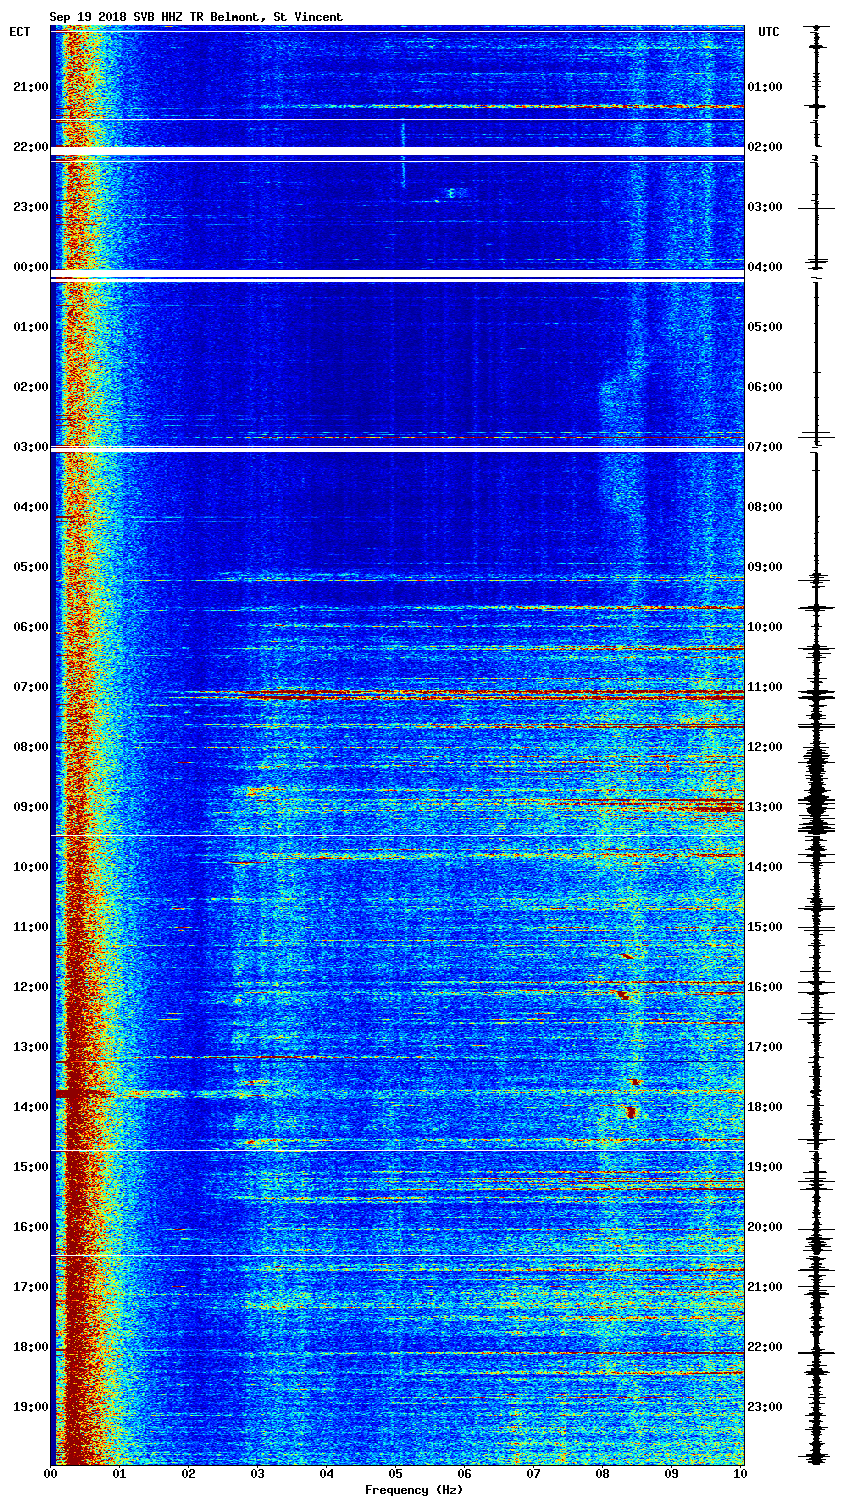Select the UTC axis label 20:00
Screen dimensions: 852x1500
tap(764, 1227)
